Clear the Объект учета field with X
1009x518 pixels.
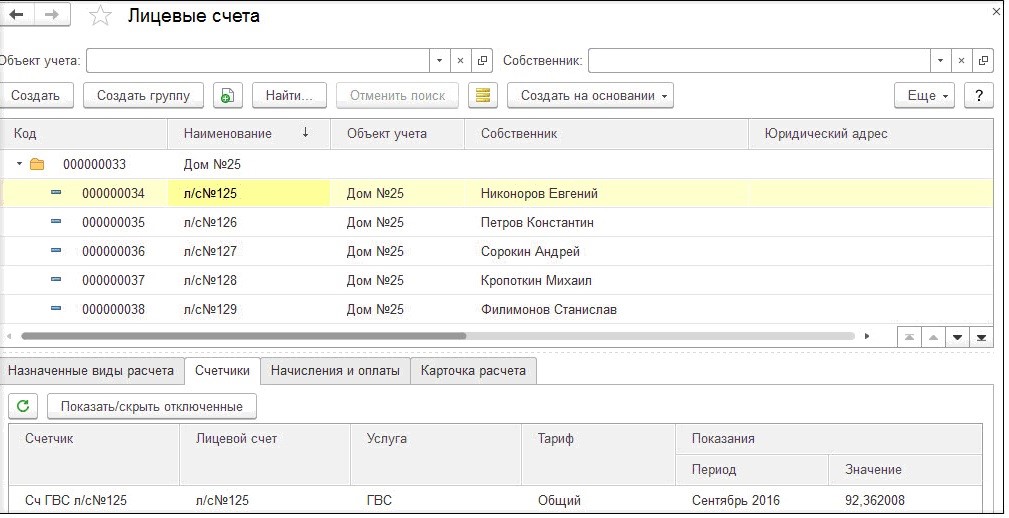461,60
